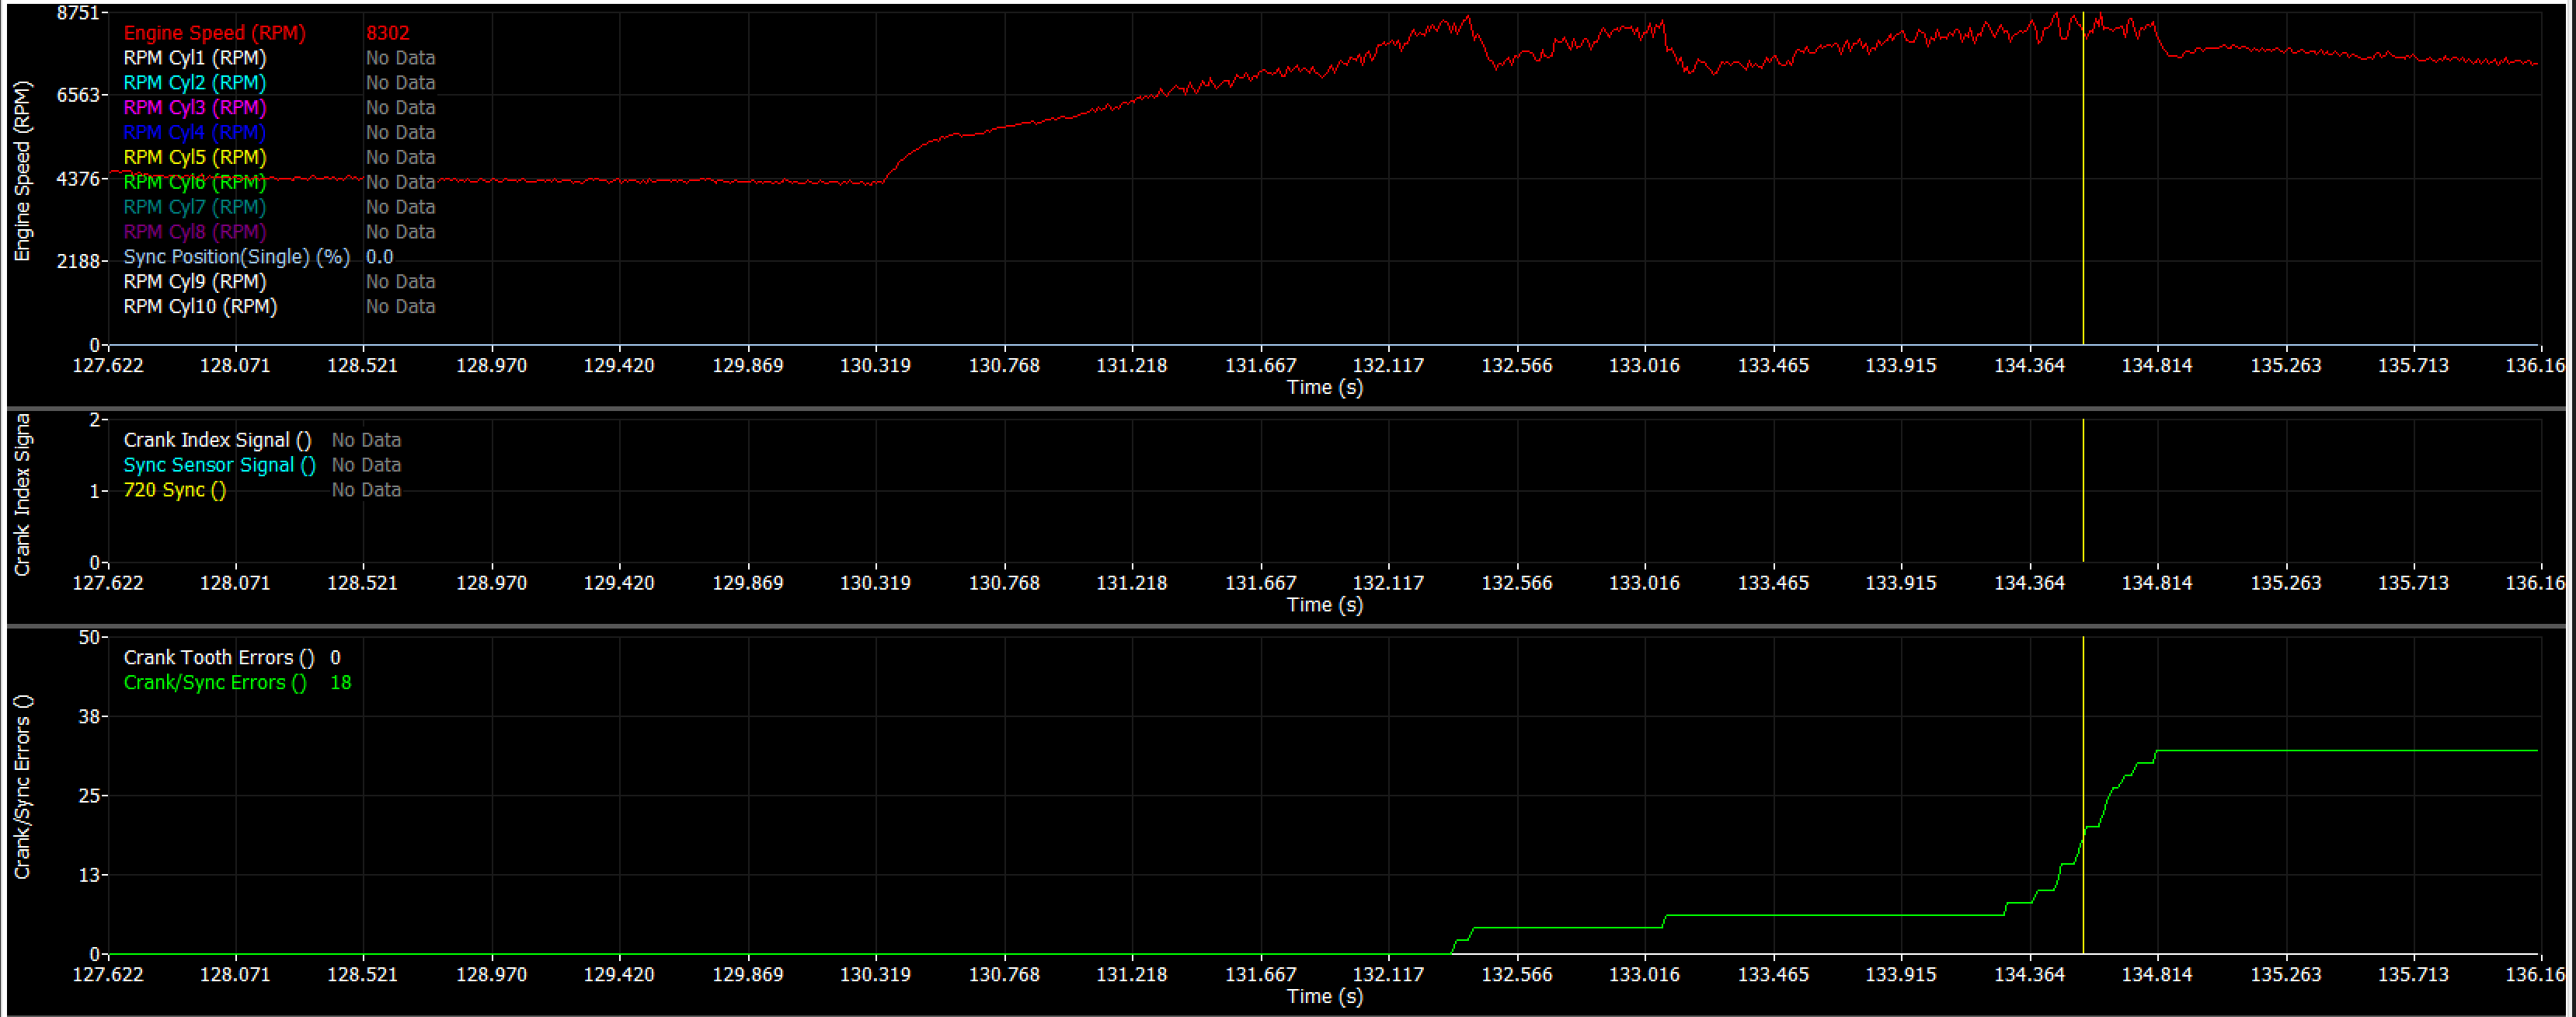Click the Sync Sensor Signal legend entry
Screen dimensions: 2576x1017
(x=219, y=465)
